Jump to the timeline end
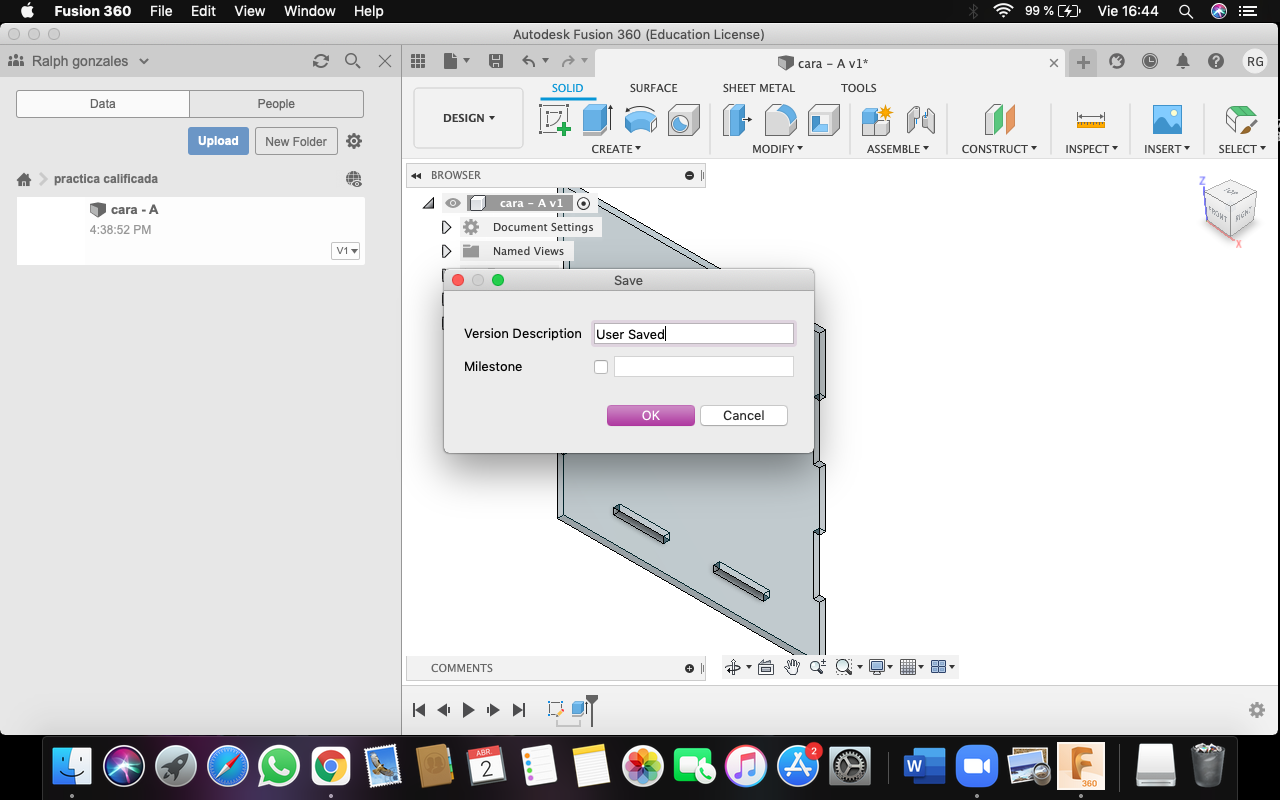This screenshot has height=800, width=1280. [x=518, y=710]
